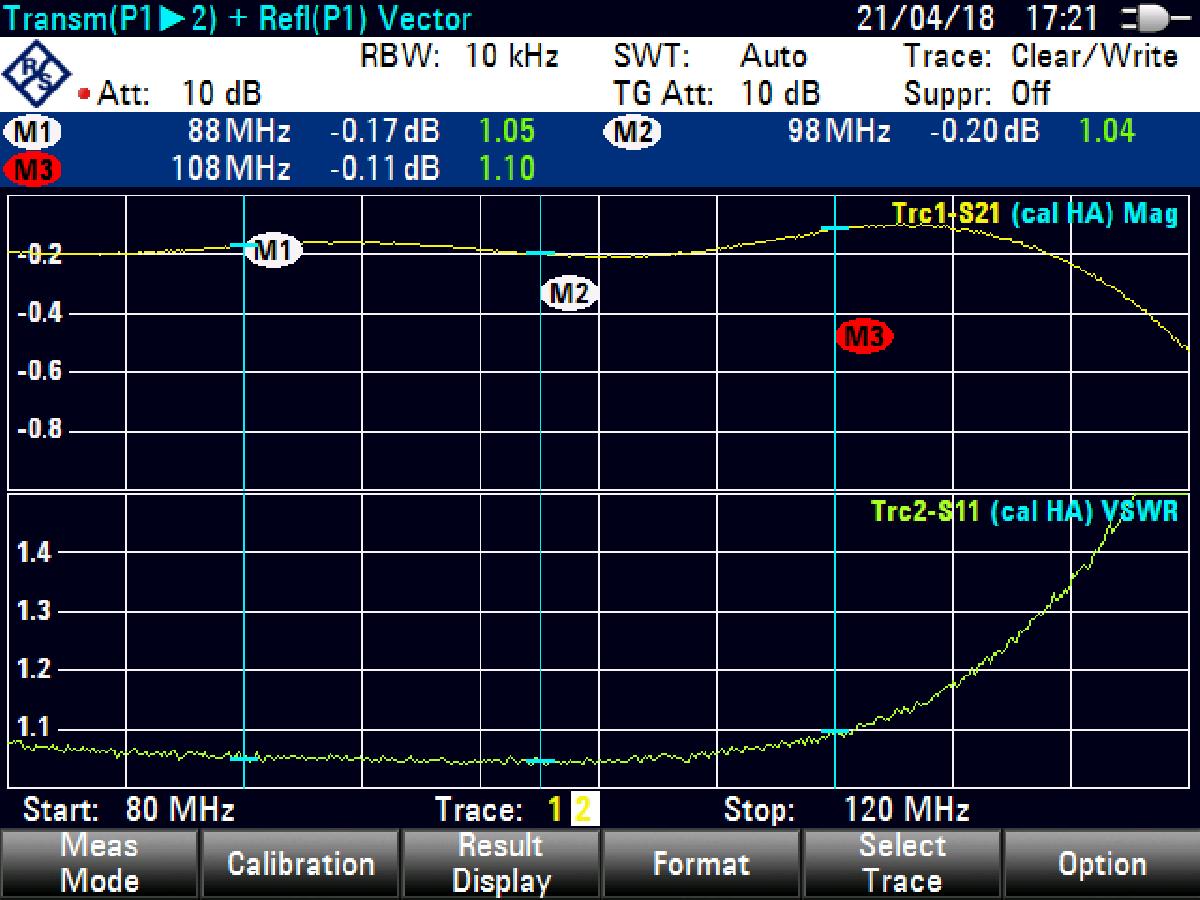This screenshot has width=1200, height=900.
Task: Click the M2 marker label on S21 trace
Action: (x=569, y=294)
